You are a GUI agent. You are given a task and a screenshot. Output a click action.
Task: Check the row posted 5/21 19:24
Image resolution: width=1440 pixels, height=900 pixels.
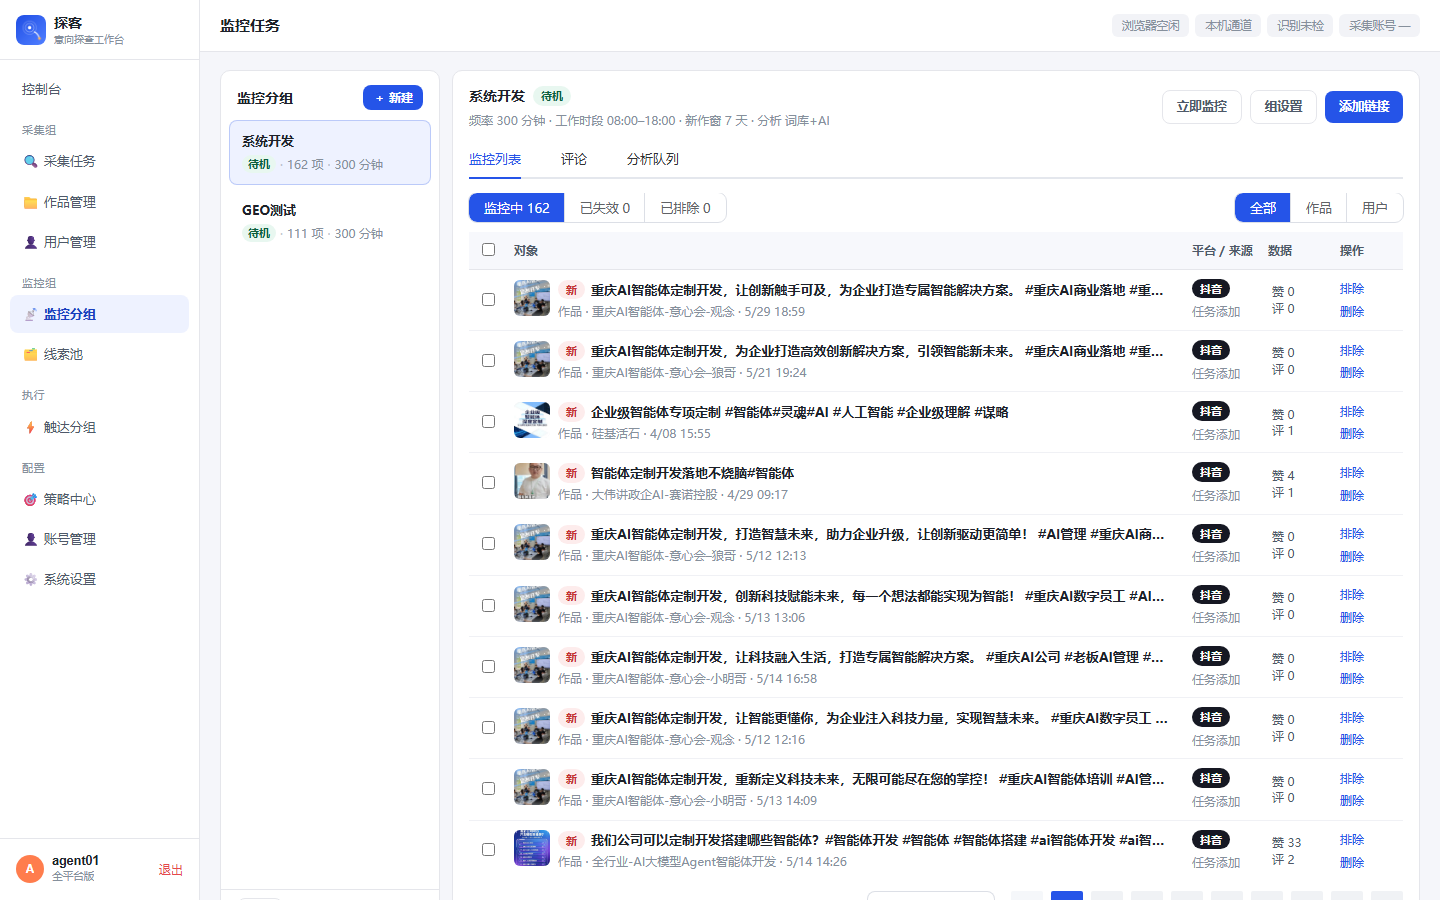click(x=488, y=360)
